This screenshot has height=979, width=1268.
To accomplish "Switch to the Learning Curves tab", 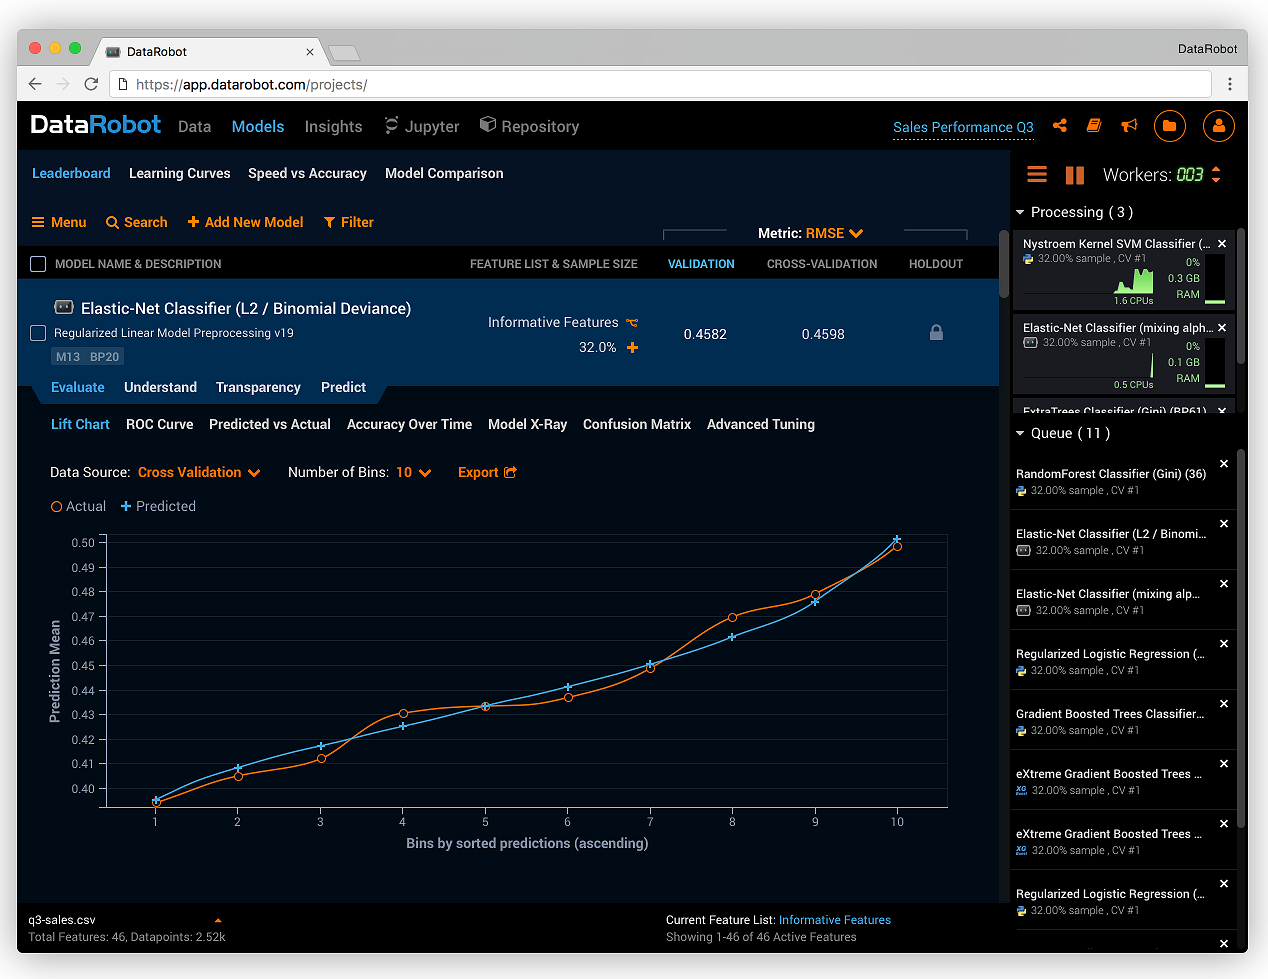I will 180,173.
